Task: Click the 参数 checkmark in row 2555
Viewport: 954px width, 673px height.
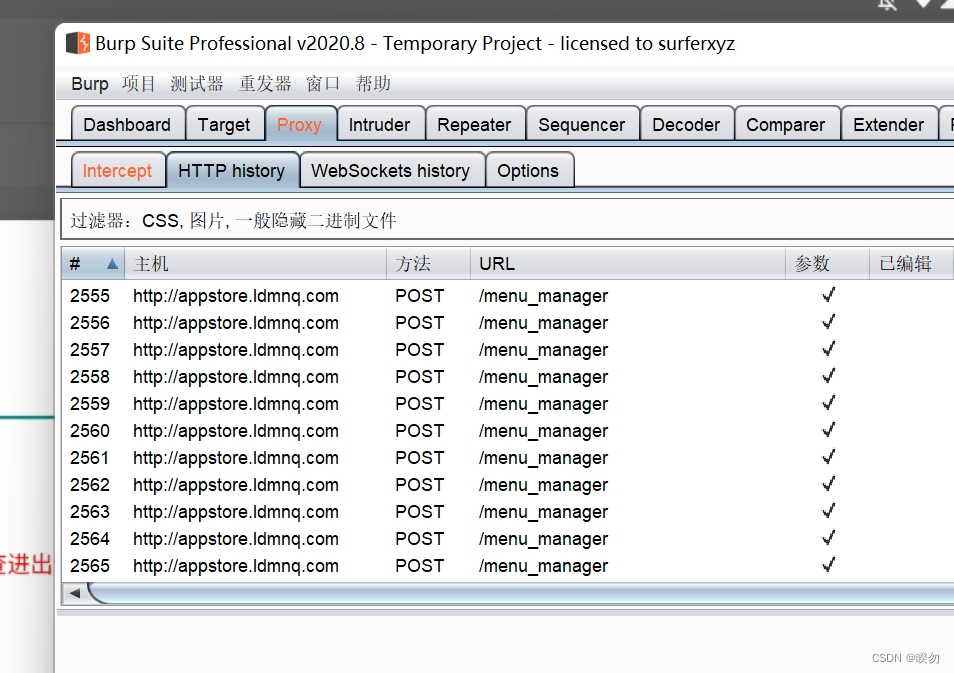Action: [x=828, y=295]
